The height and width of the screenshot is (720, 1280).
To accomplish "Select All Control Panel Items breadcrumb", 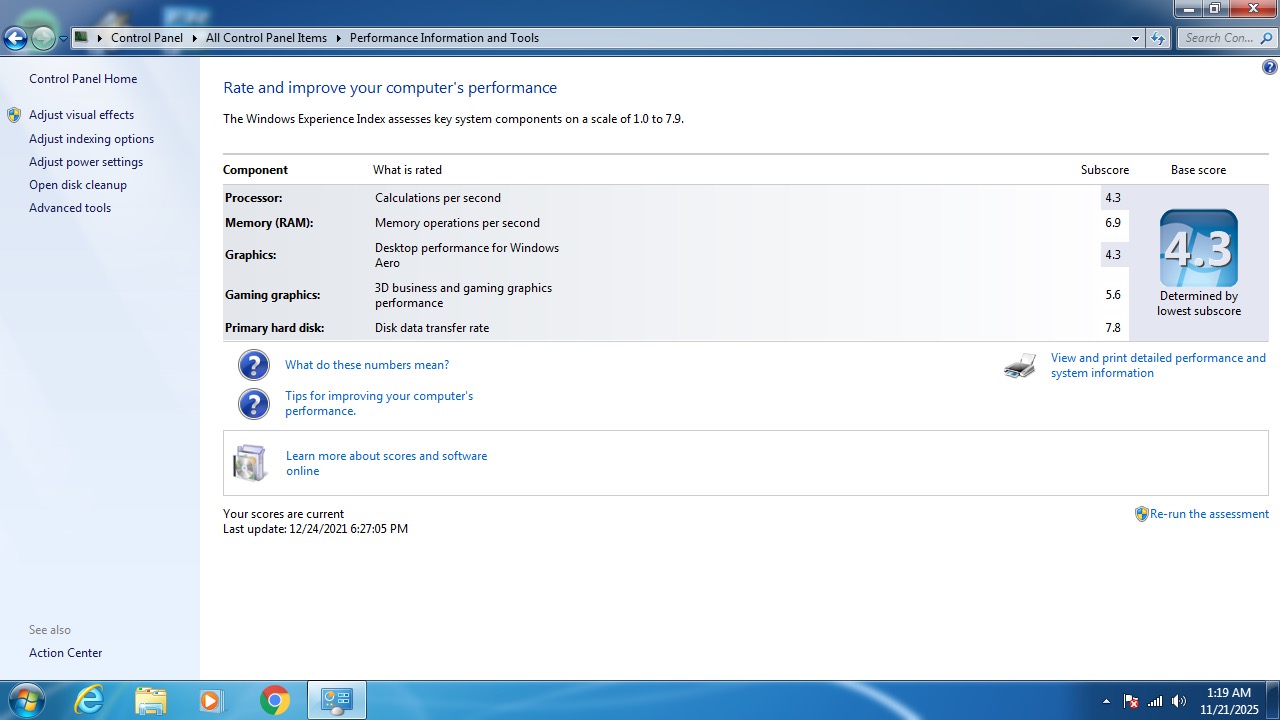I will pyautogui.click(x=266, y=38).
